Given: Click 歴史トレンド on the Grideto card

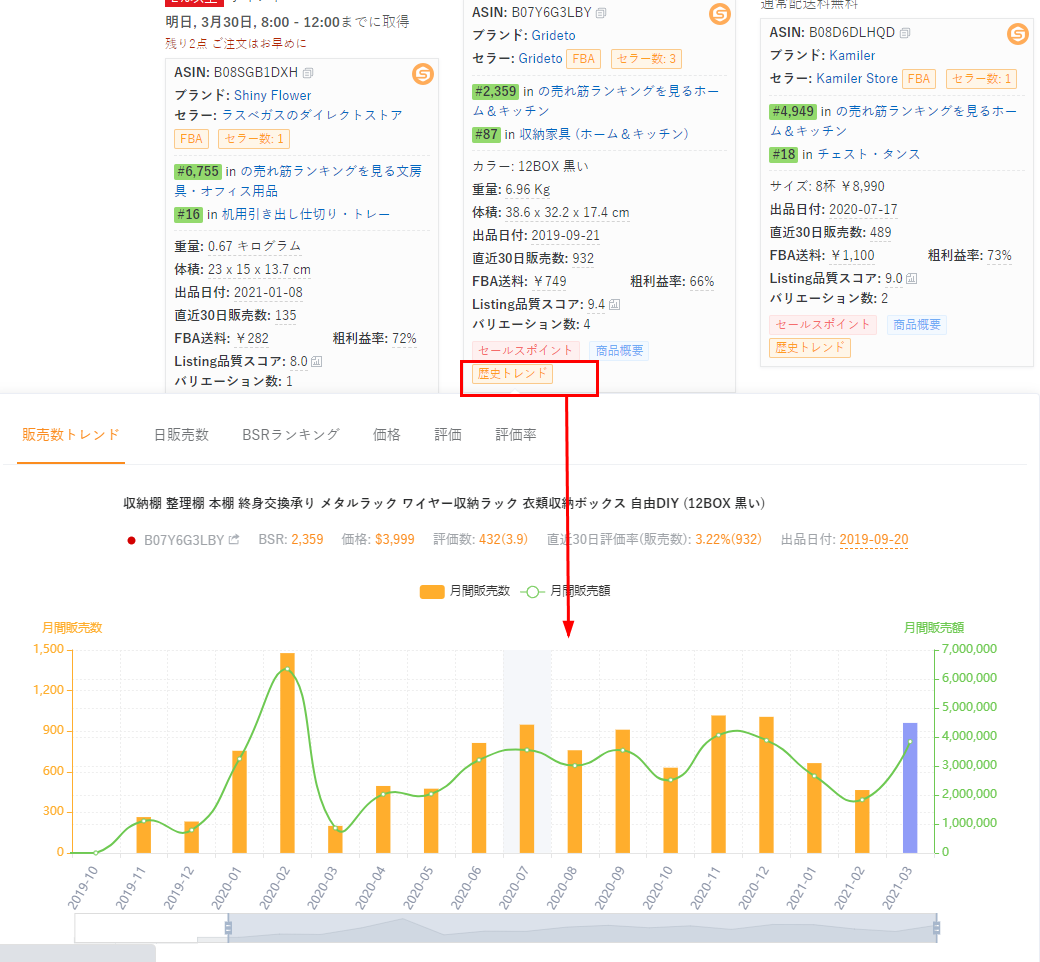Looking at the screenshot, I should pyautogui.click(x=512, y=374).
